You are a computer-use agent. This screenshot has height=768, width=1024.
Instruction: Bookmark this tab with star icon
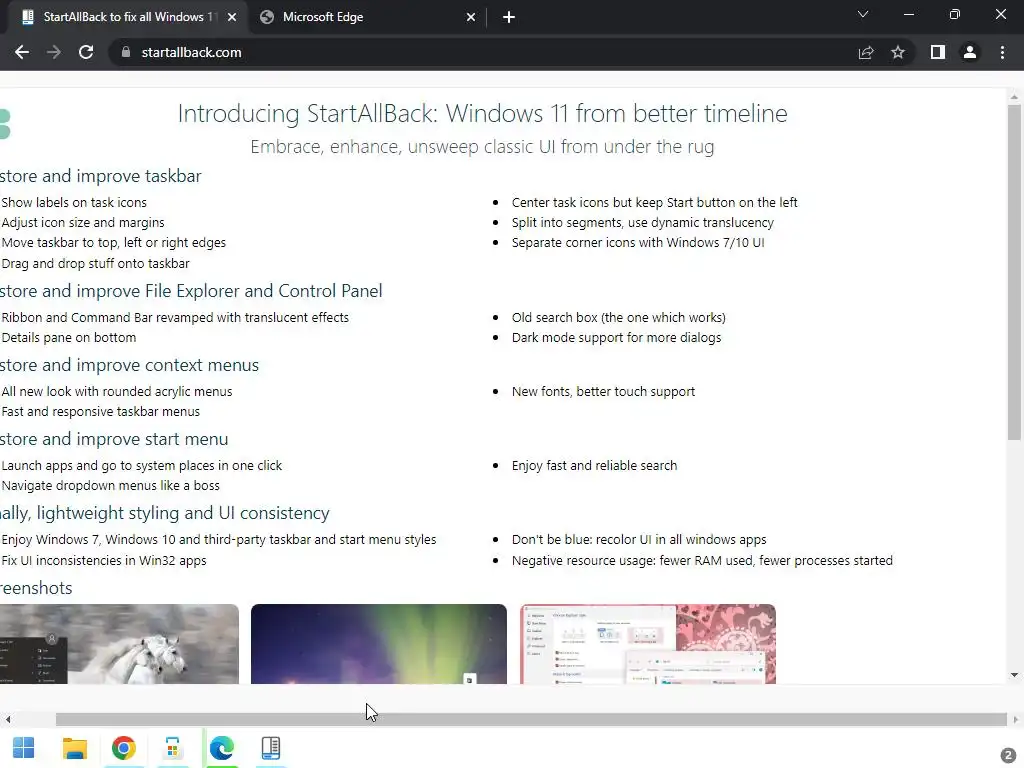(x=898, y=52)
